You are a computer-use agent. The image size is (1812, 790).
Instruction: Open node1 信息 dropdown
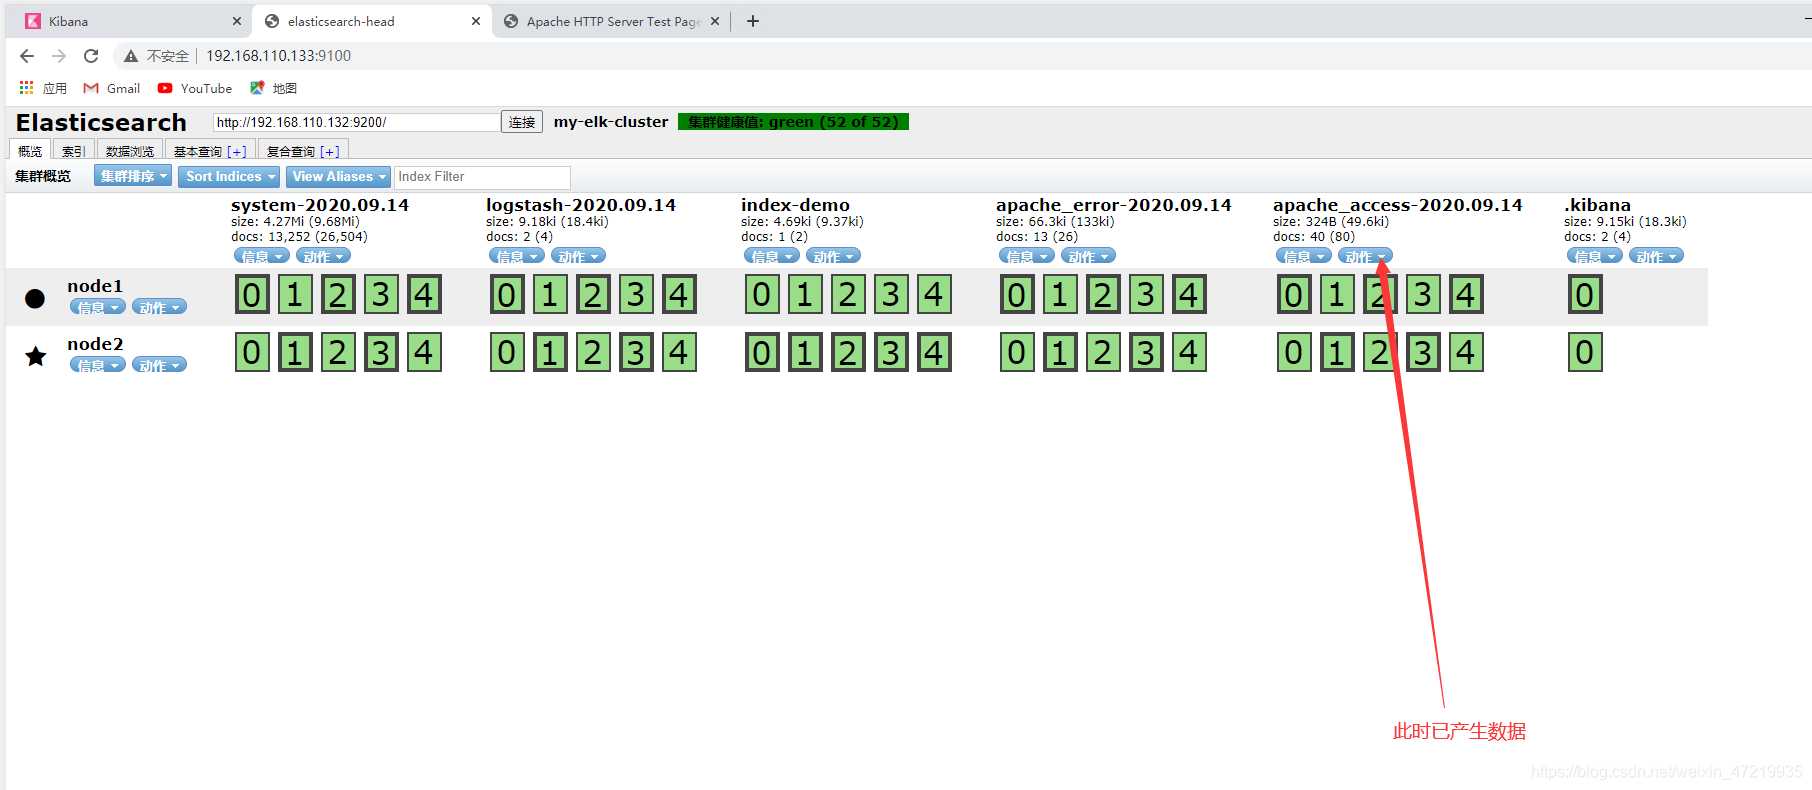click(x=98, y=307)
